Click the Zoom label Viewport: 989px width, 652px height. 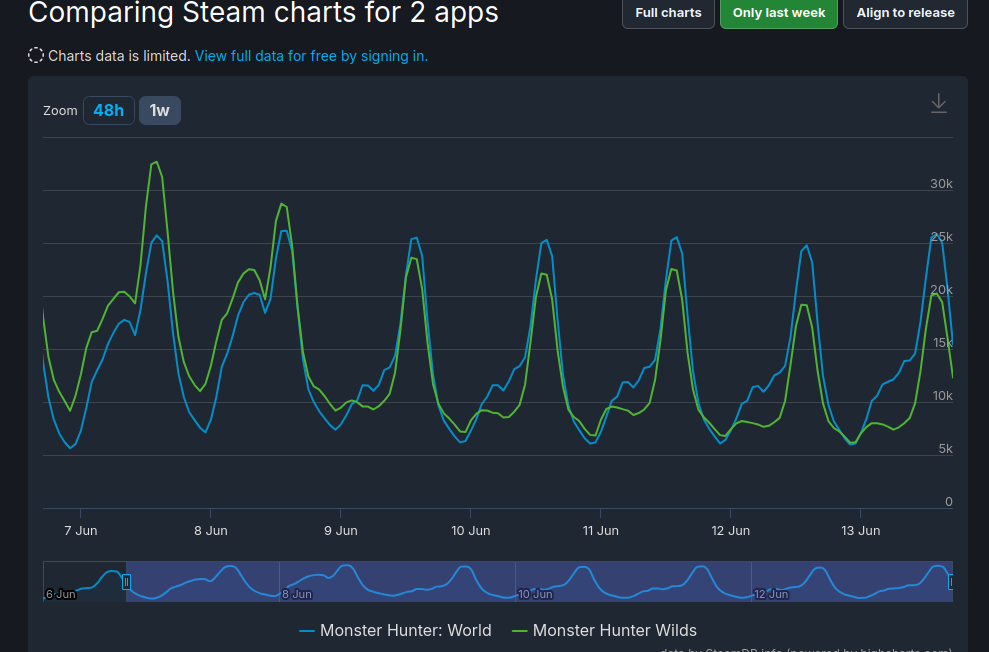[x=60, y=110]
